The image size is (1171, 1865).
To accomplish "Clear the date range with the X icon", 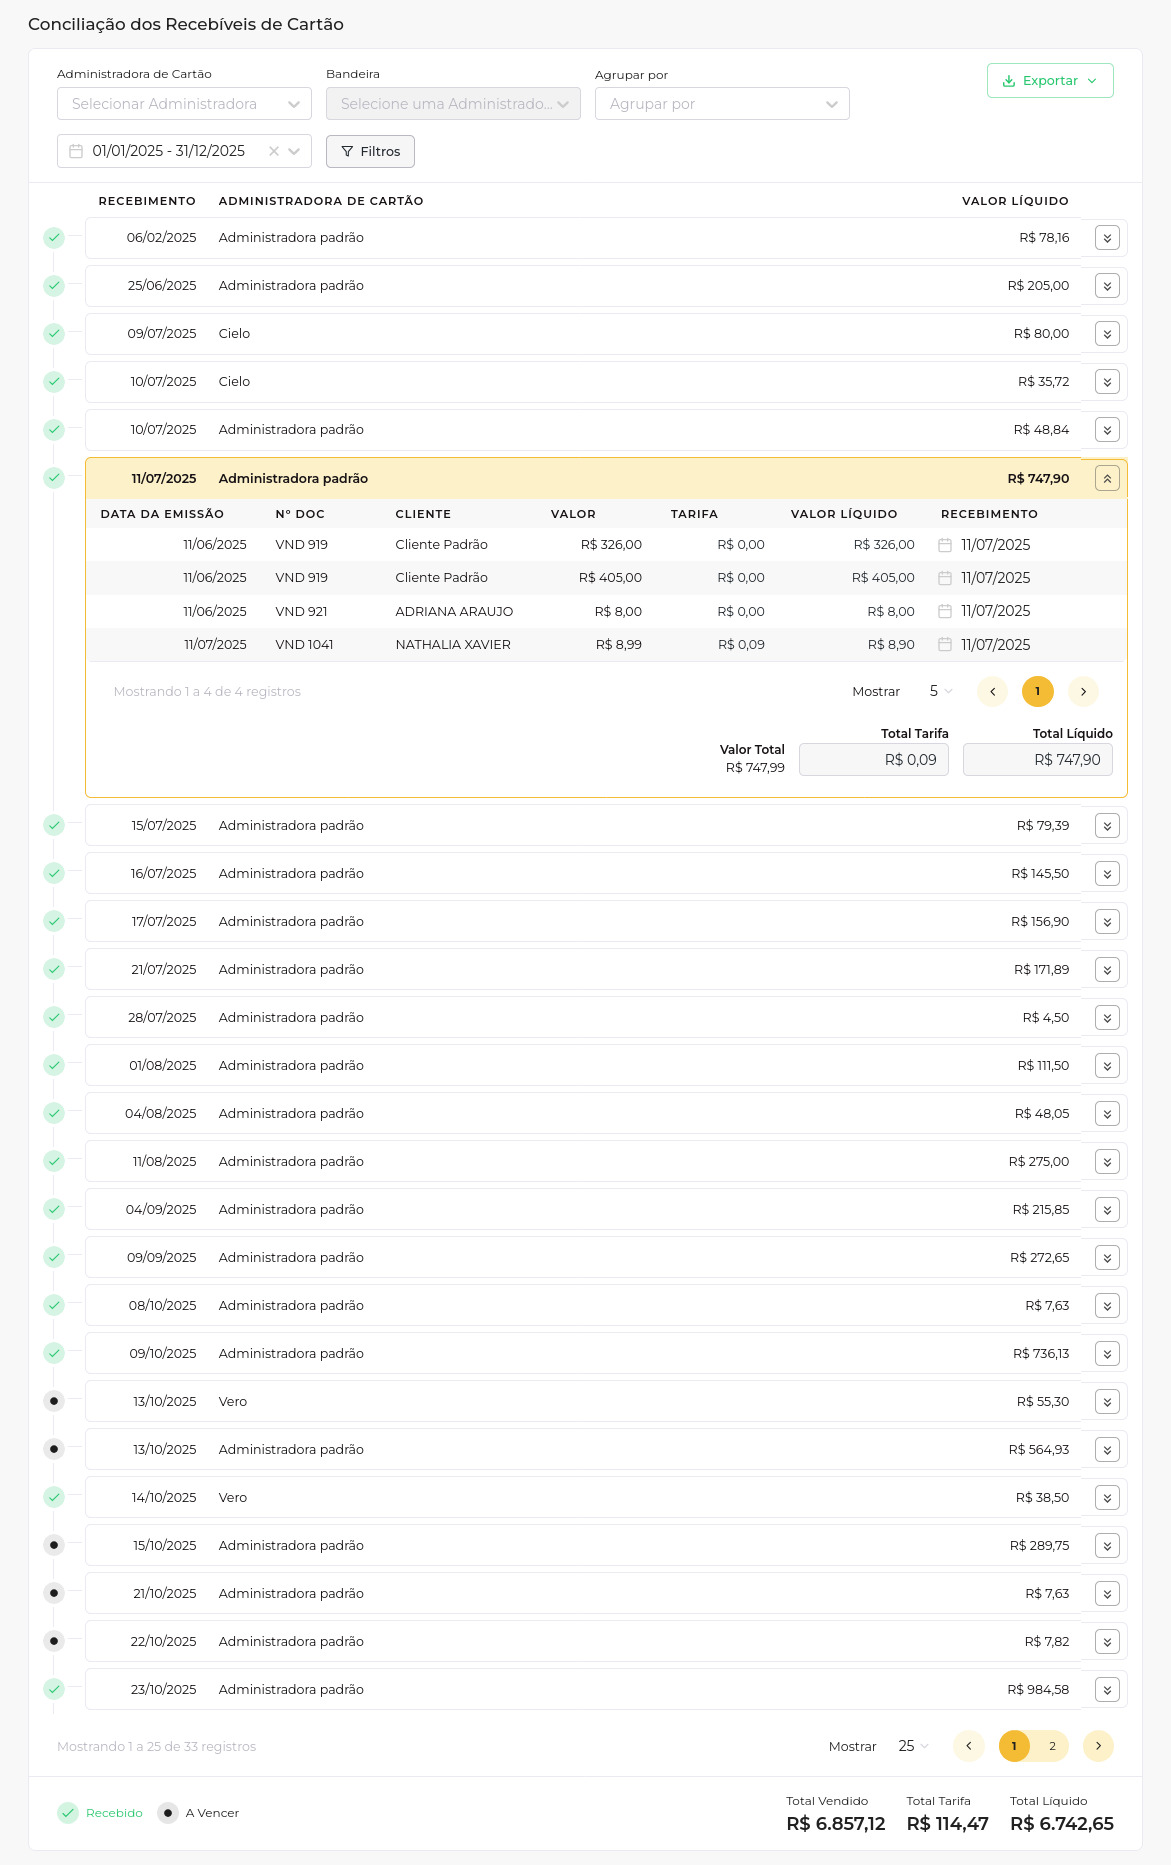I will pos(273,151).
